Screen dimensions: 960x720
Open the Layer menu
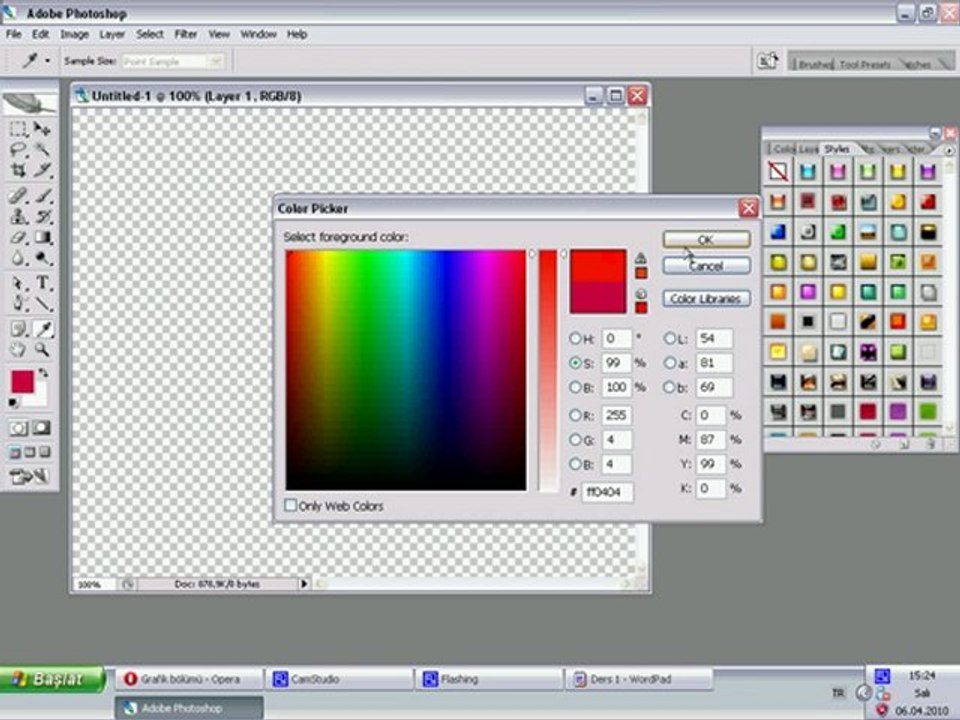[112, 34]
